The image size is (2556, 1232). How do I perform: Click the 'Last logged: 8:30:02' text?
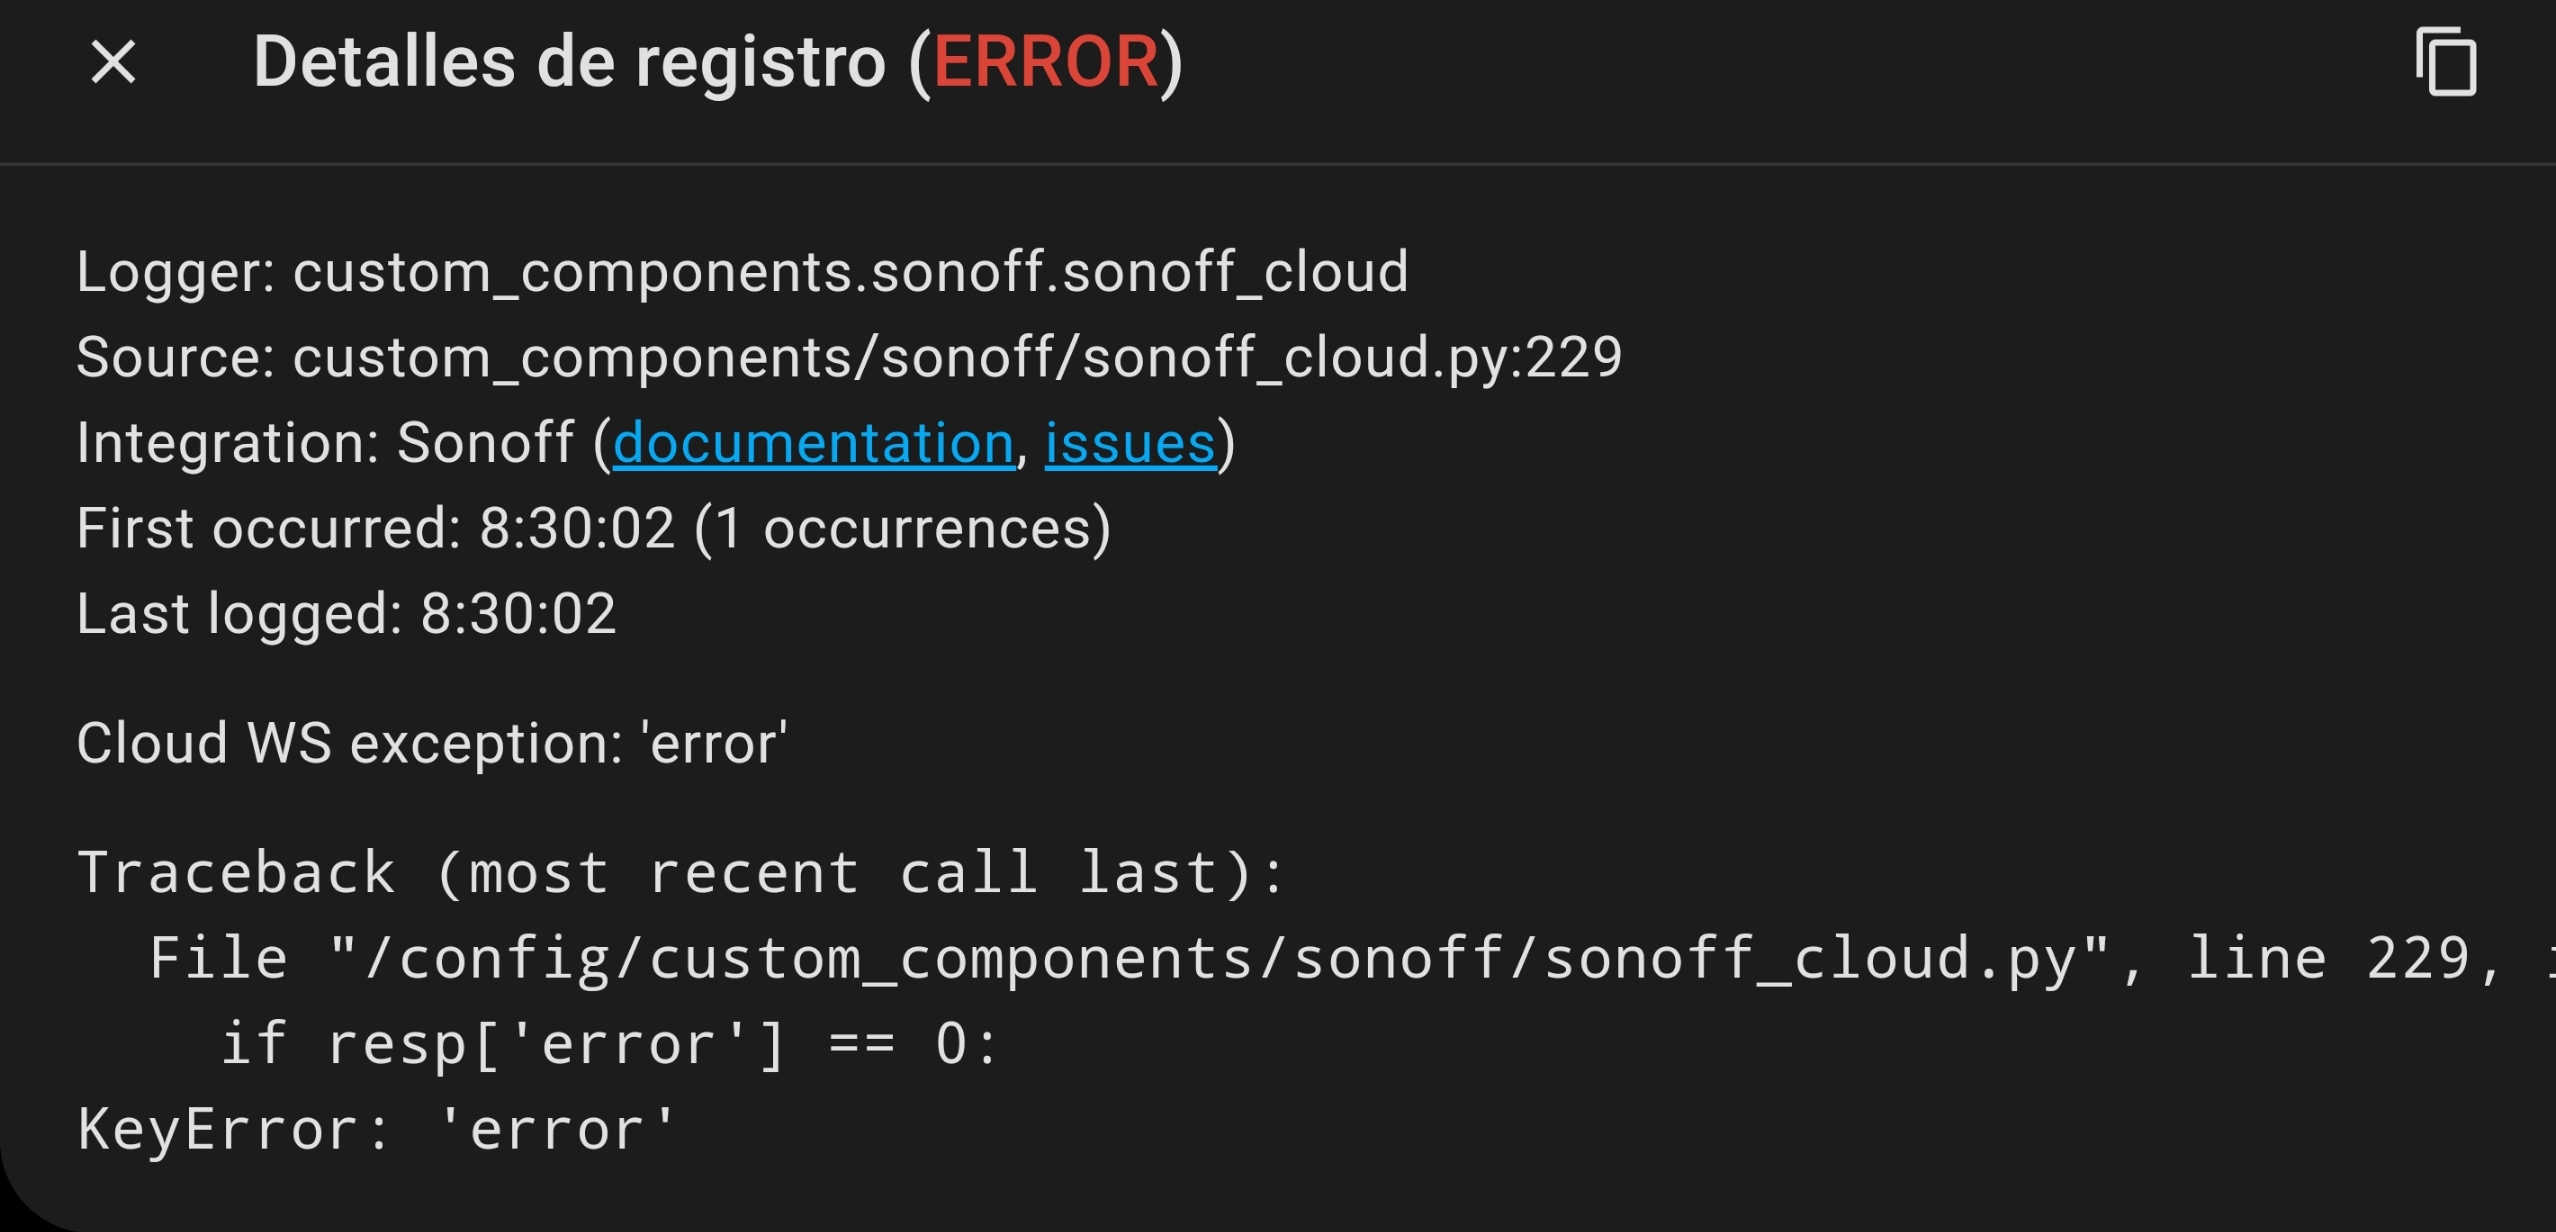(346, 614)
